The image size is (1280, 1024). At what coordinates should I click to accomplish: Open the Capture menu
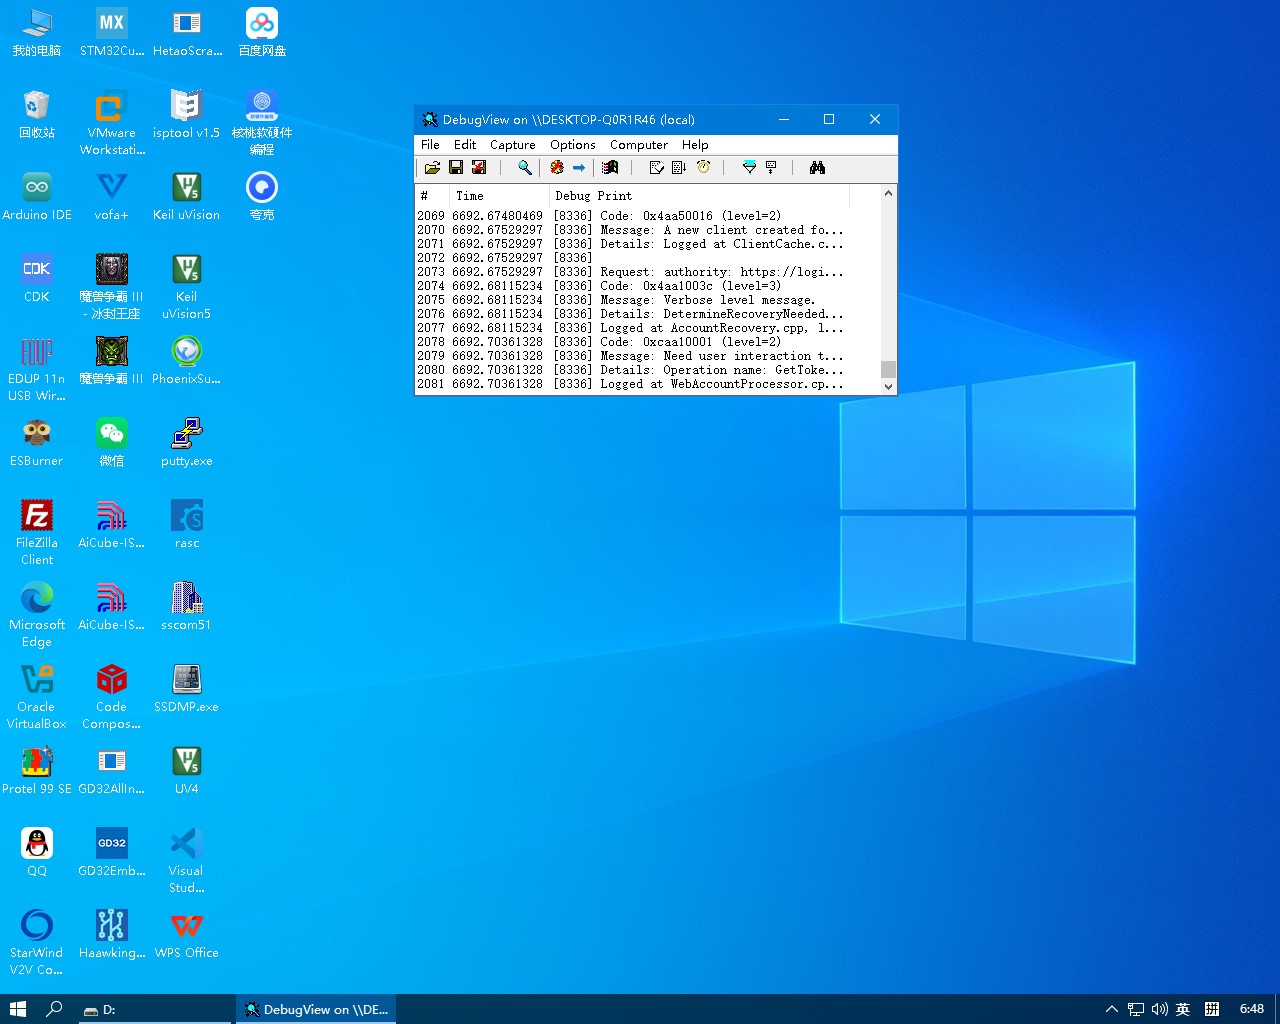(x=512, y=145)
